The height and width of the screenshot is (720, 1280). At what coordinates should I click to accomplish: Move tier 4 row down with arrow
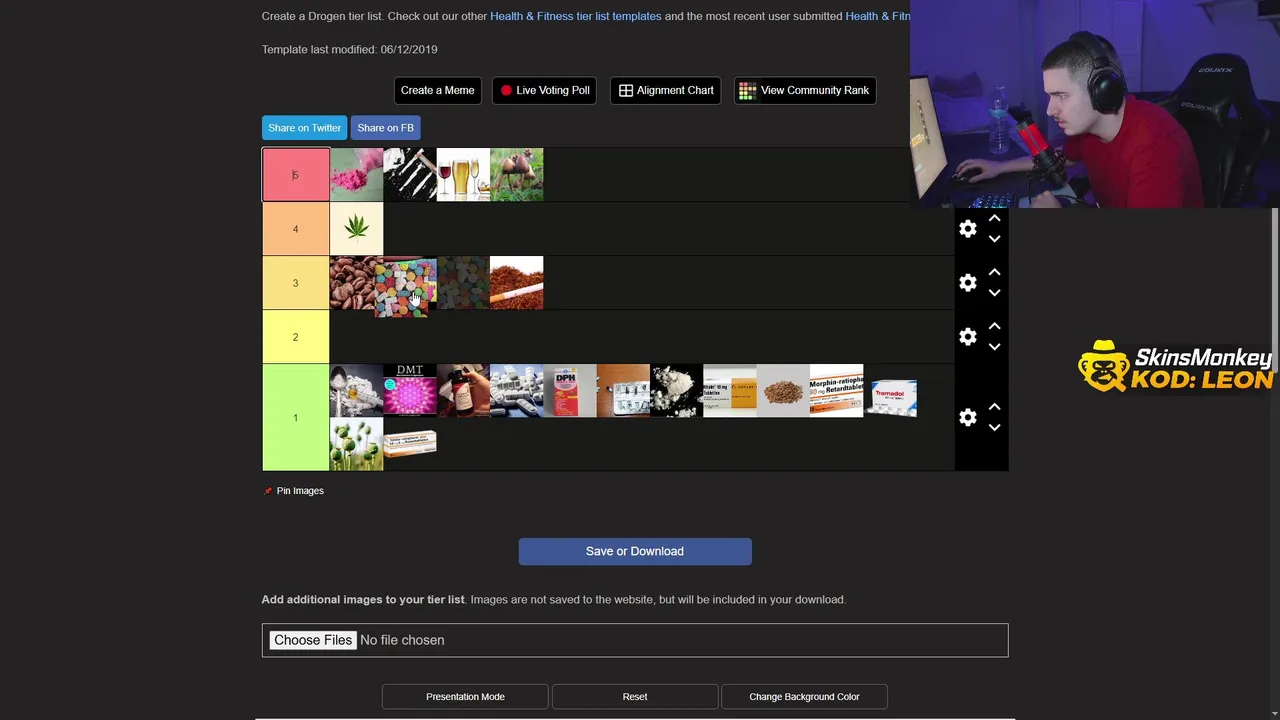[x=994, y=239]
